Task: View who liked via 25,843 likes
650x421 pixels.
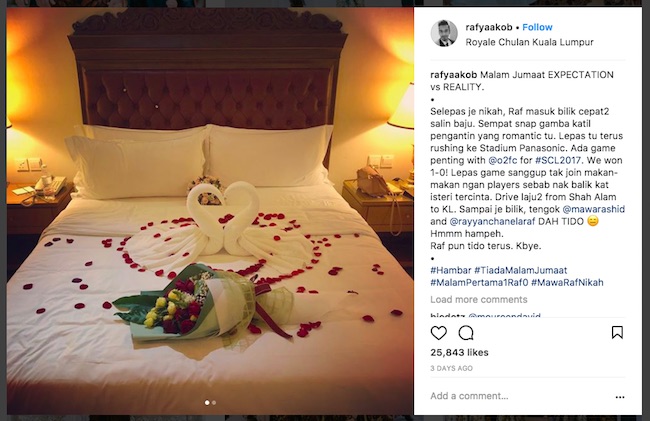Action: (x=459, y=353)
